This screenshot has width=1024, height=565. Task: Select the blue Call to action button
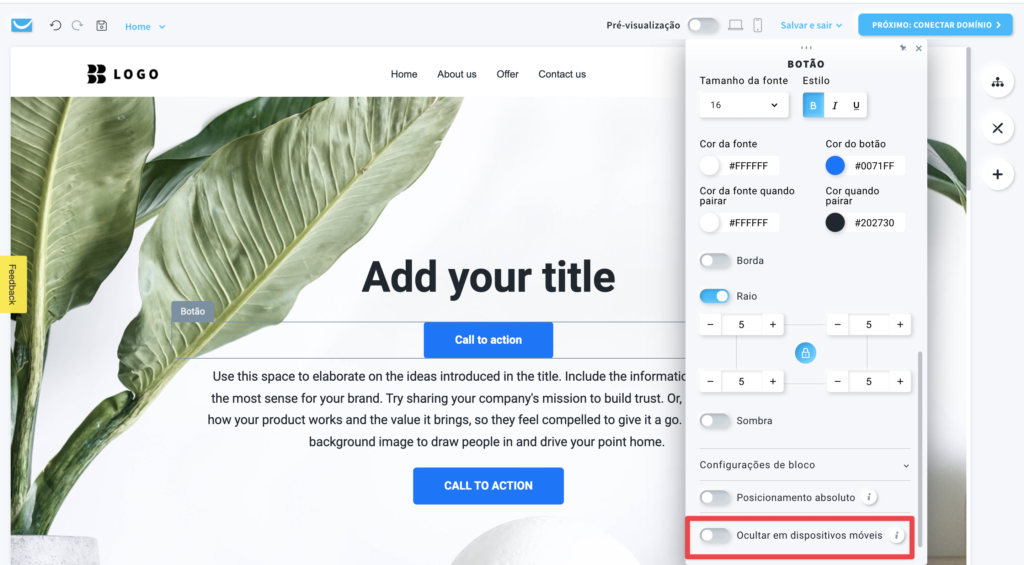(488, 340)
